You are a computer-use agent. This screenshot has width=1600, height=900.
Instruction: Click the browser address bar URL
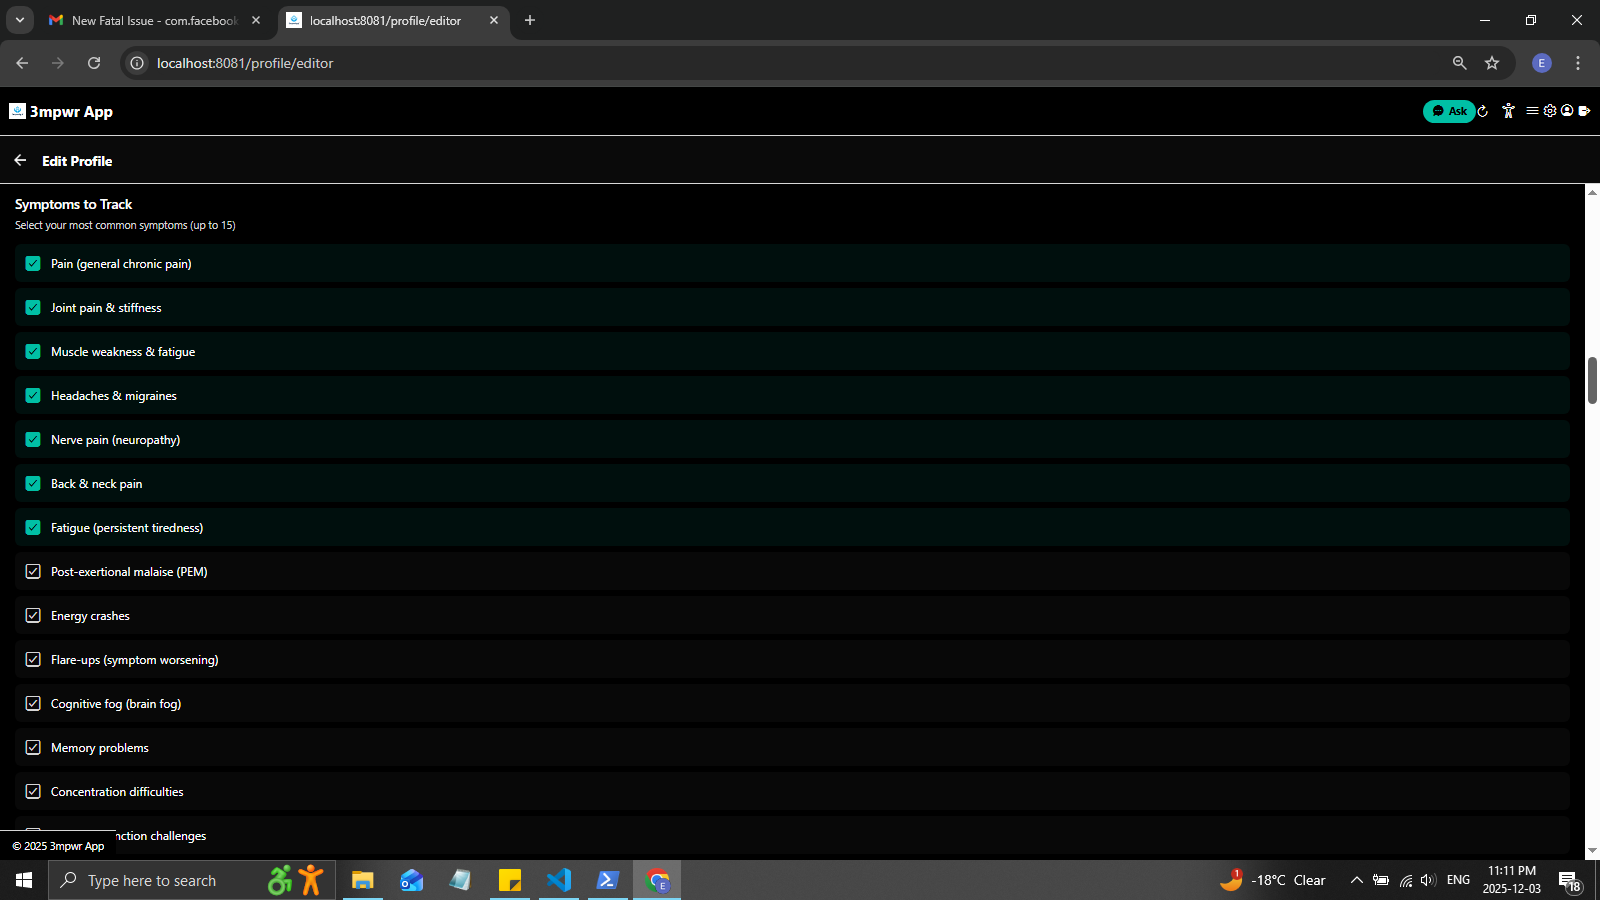(x=245, y=63)
